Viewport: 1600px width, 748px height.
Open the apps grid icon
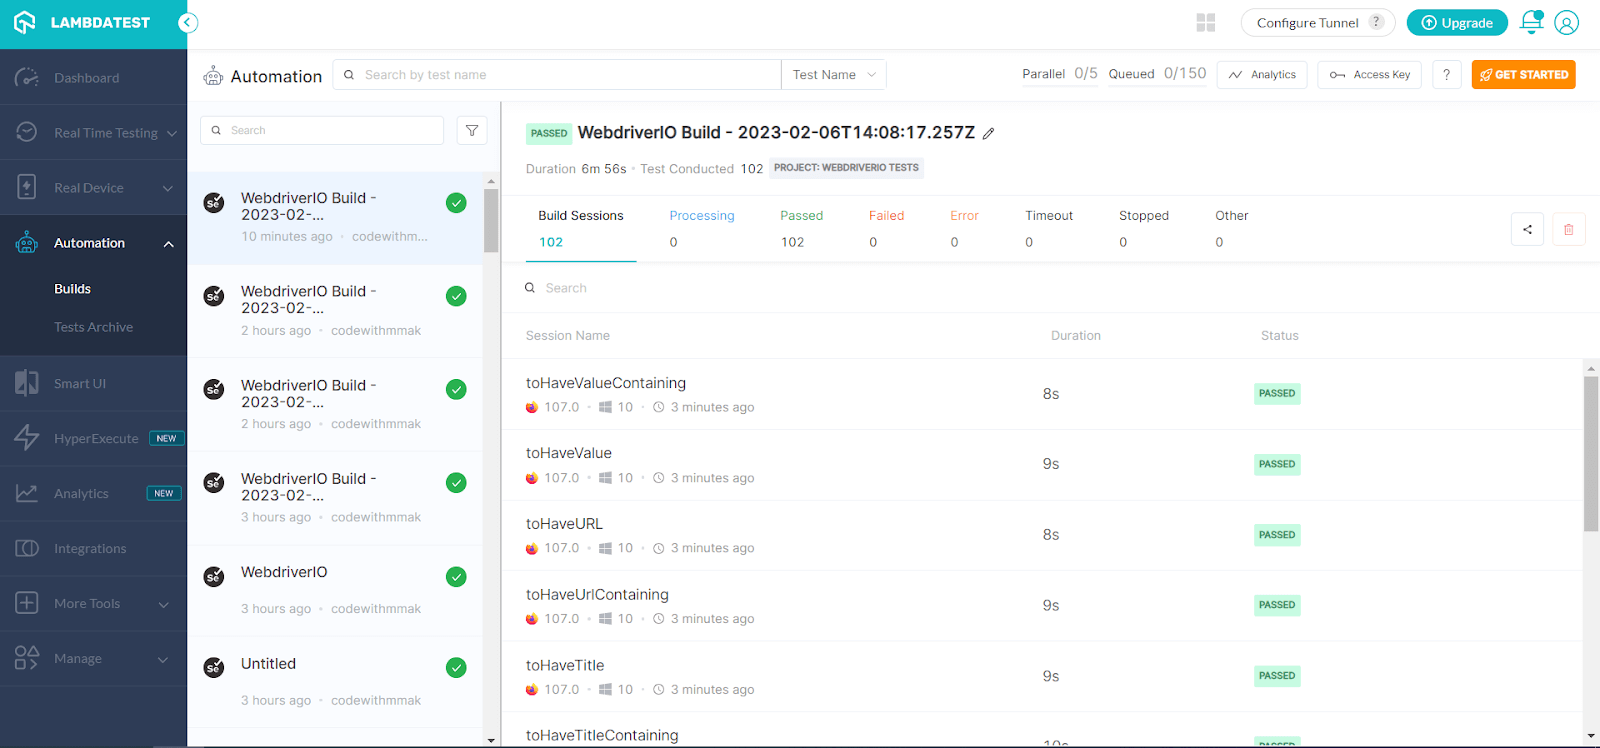[x=1206, y=23]
